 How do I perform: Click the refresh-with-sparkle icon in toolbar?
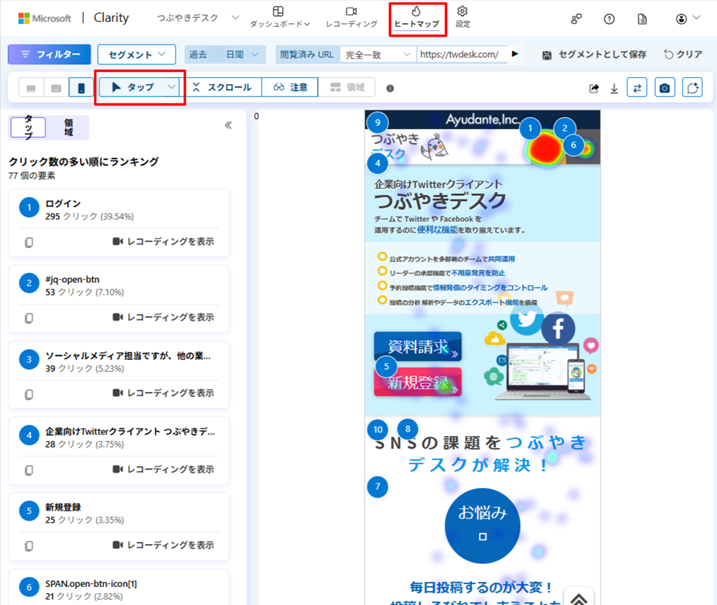[x=692, y=87]
